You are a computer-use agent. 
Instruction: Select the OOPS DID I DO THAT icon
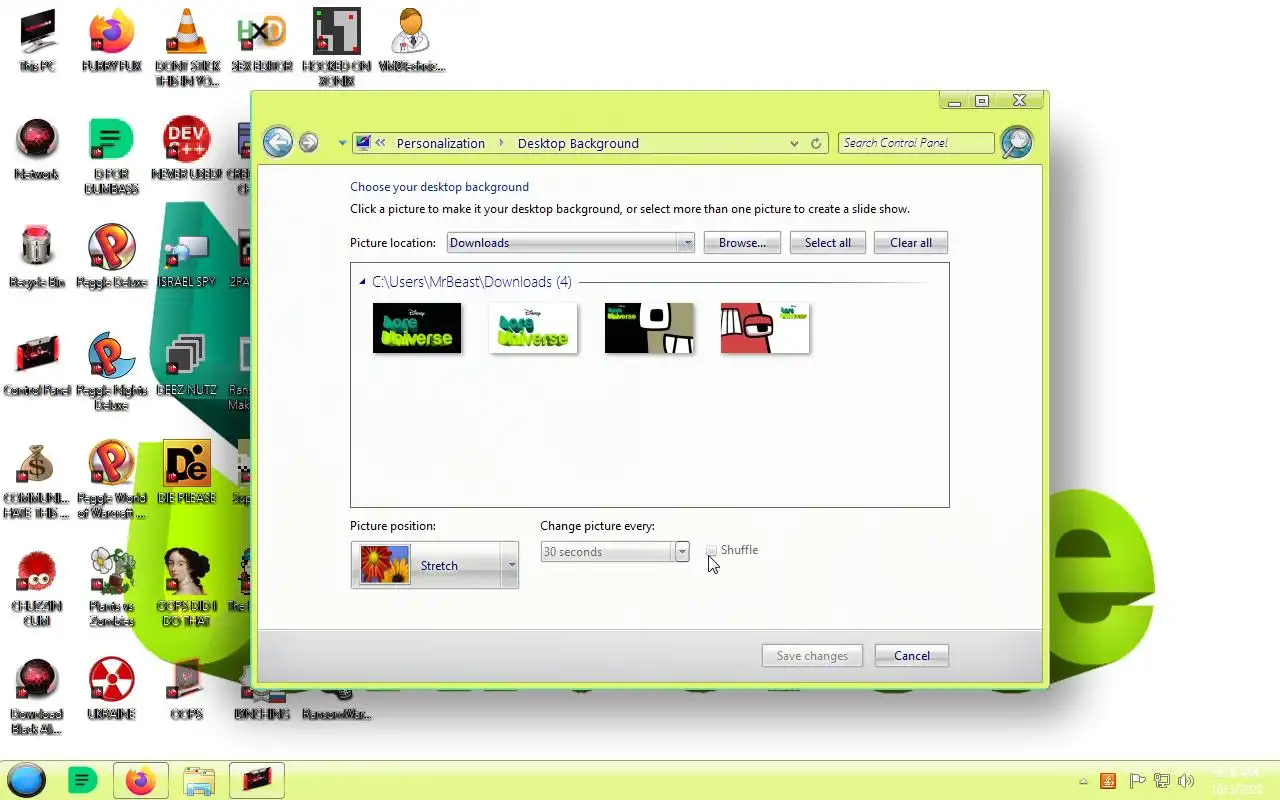click(x=186, y=588)
